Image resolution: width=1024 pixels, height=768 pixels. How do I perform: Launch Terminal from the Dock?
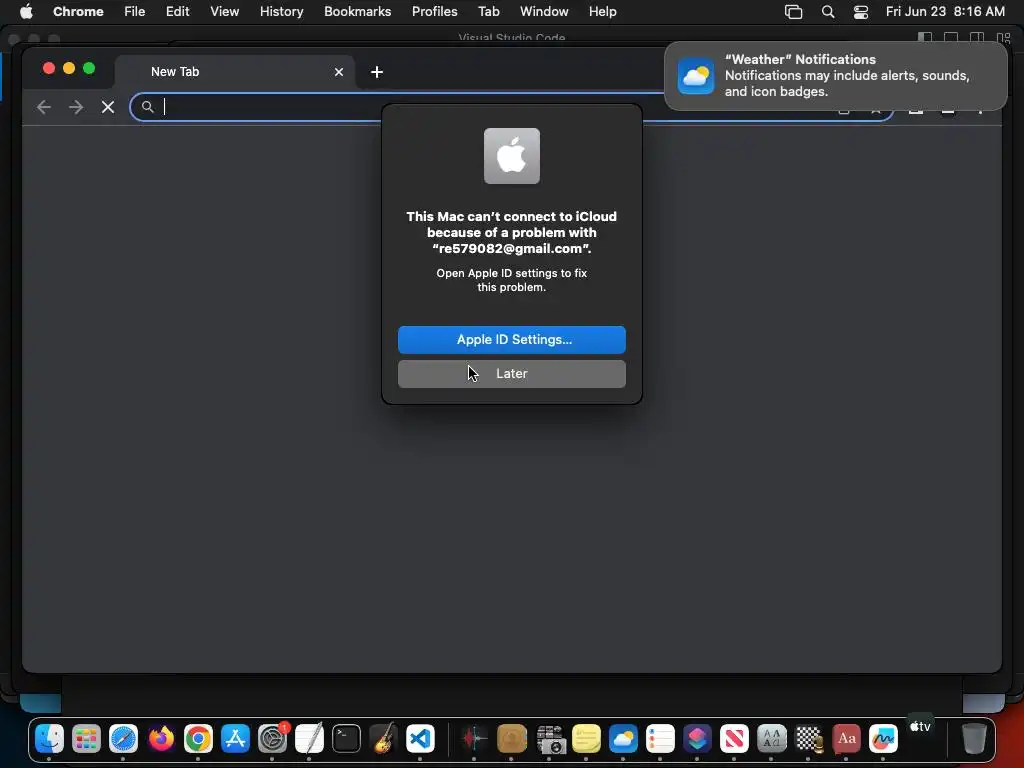(346, 739)
